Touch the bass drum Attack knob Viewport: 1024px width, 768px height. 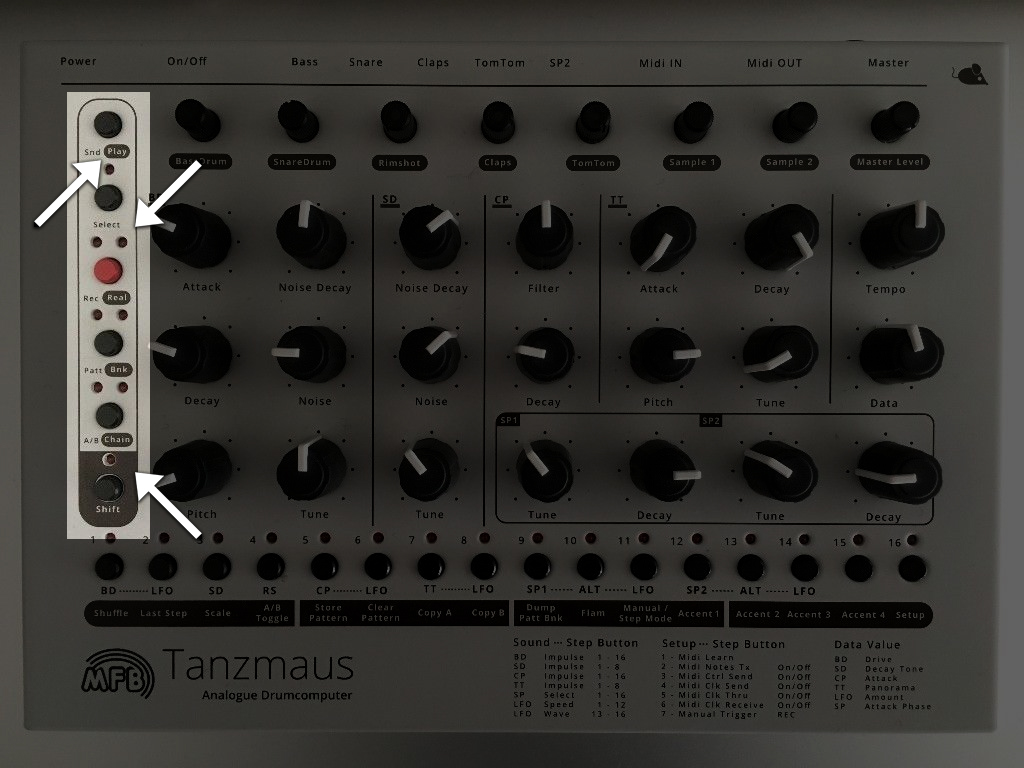[x=191, y=235]
